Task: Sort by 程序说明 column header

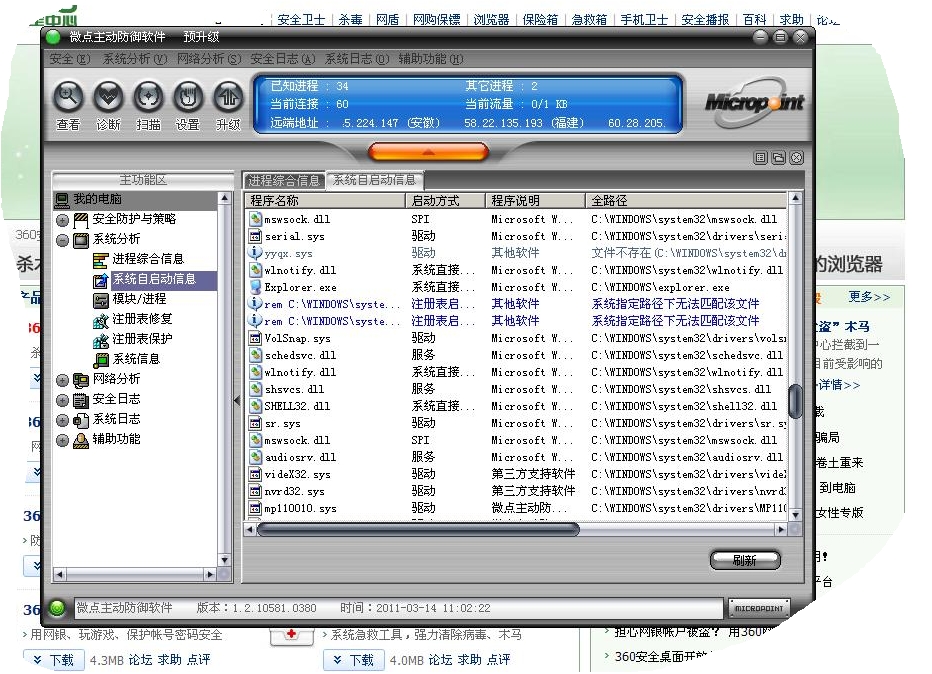Action: [x=536, y=200]
